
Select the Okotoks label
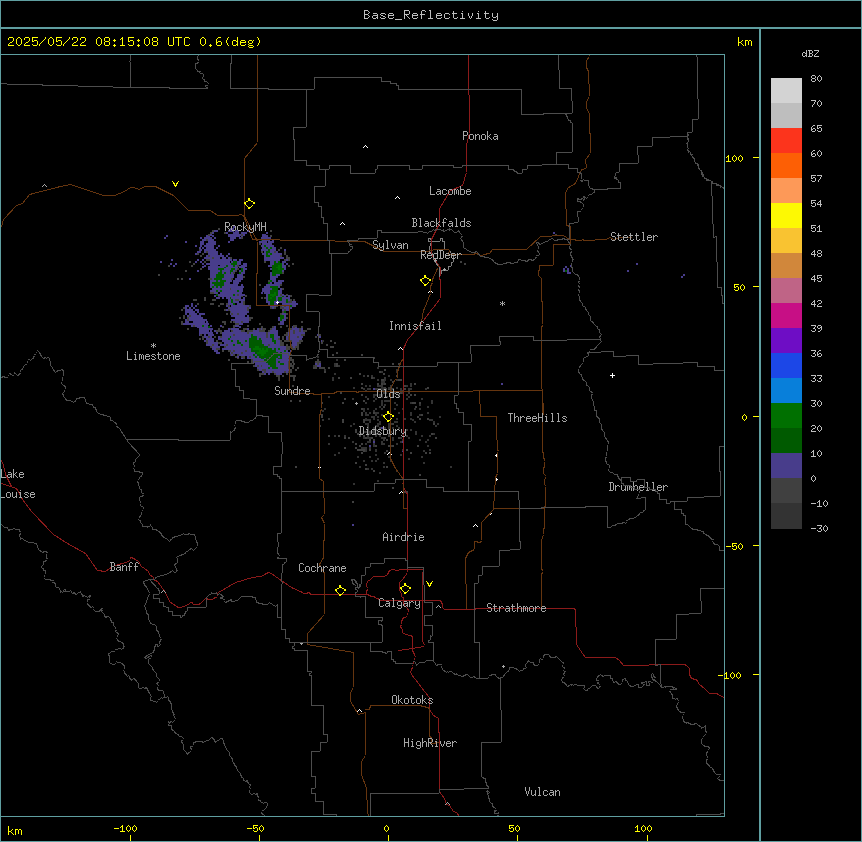pos(412,700)
